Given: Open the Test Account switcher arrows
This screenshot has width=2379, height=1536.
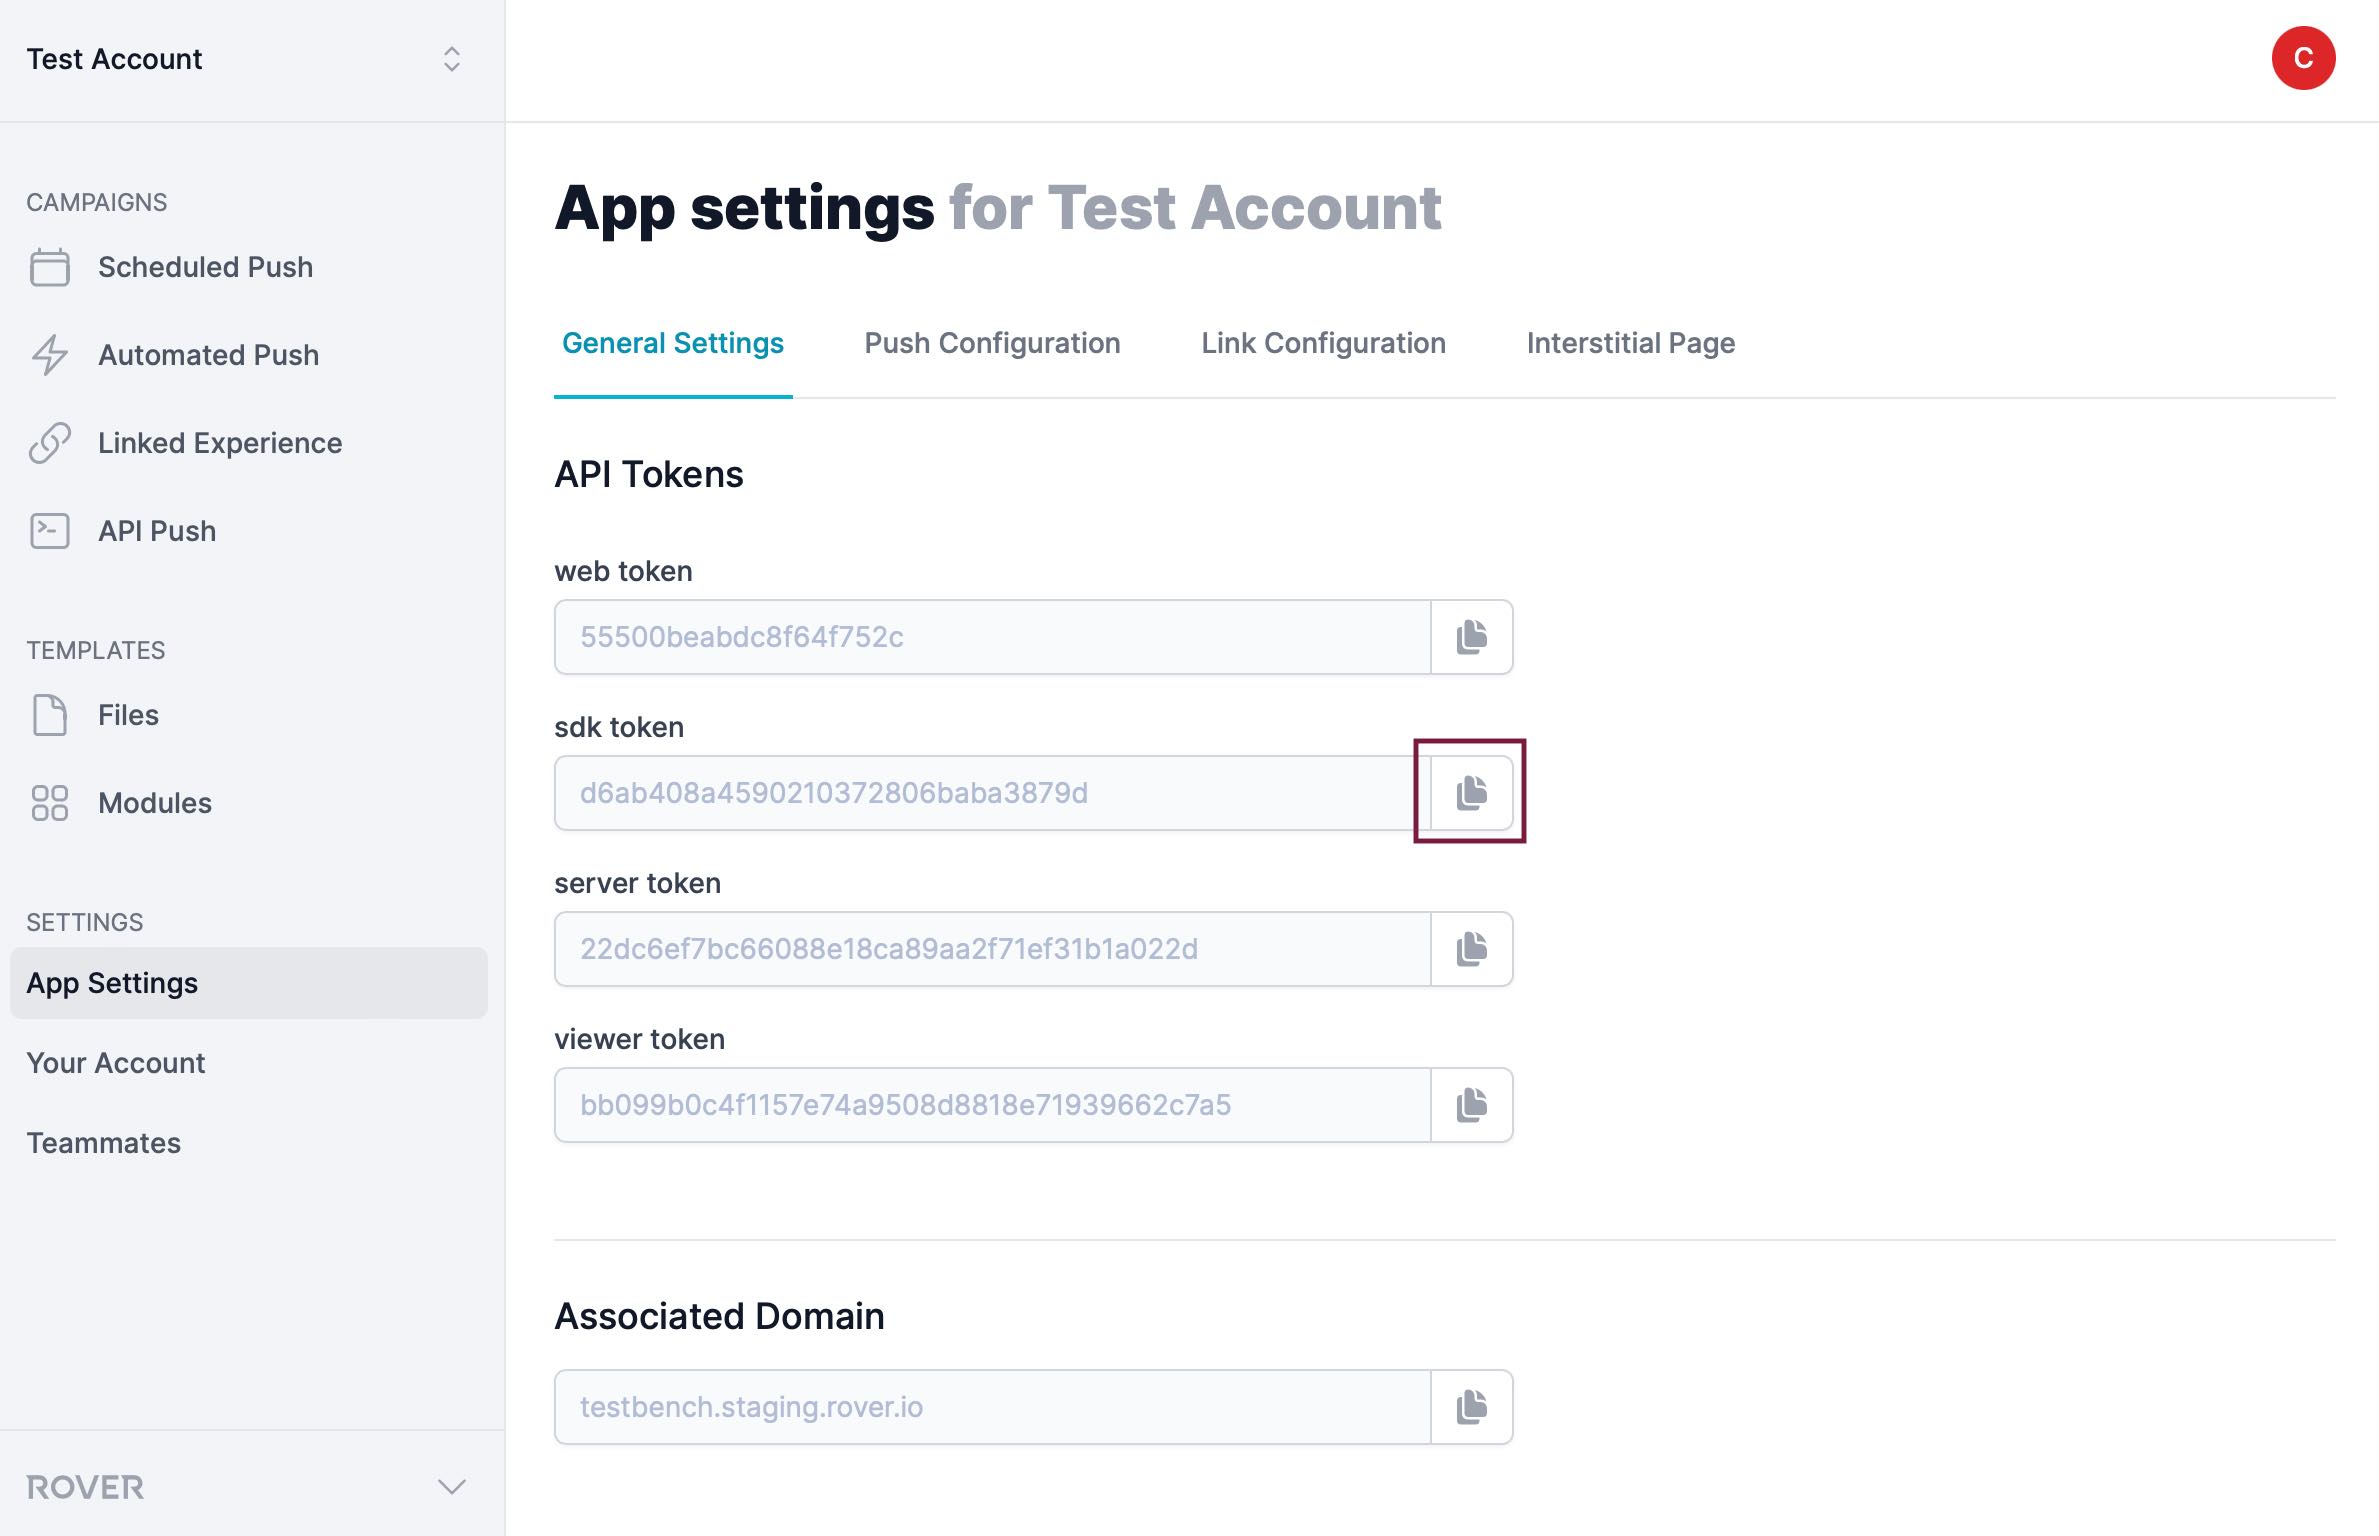Looking at the screenshot, I should 452,59.
